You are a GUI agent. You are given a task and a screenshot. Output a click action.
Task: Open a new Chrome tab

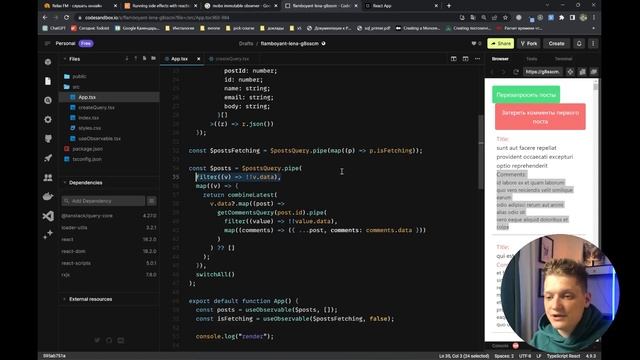tap(449, 6)
